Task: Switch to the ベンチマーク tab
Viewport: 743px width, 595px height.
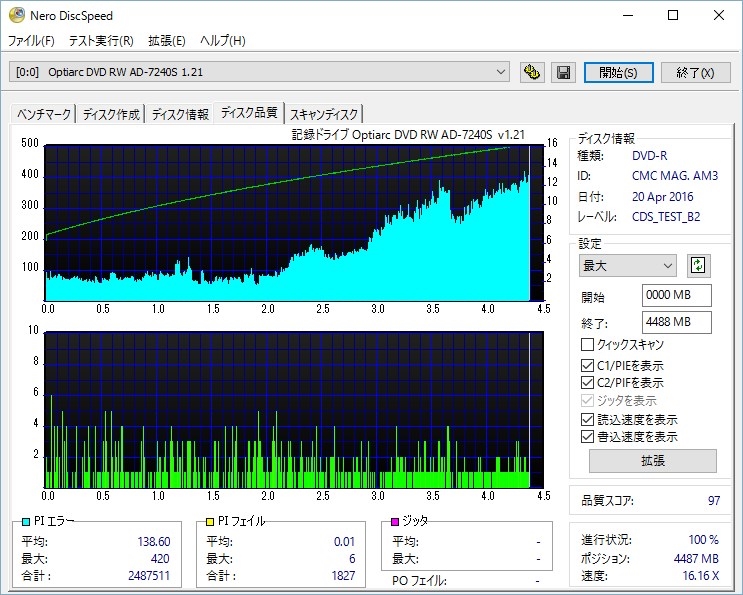Action: [x=44, y=114]
